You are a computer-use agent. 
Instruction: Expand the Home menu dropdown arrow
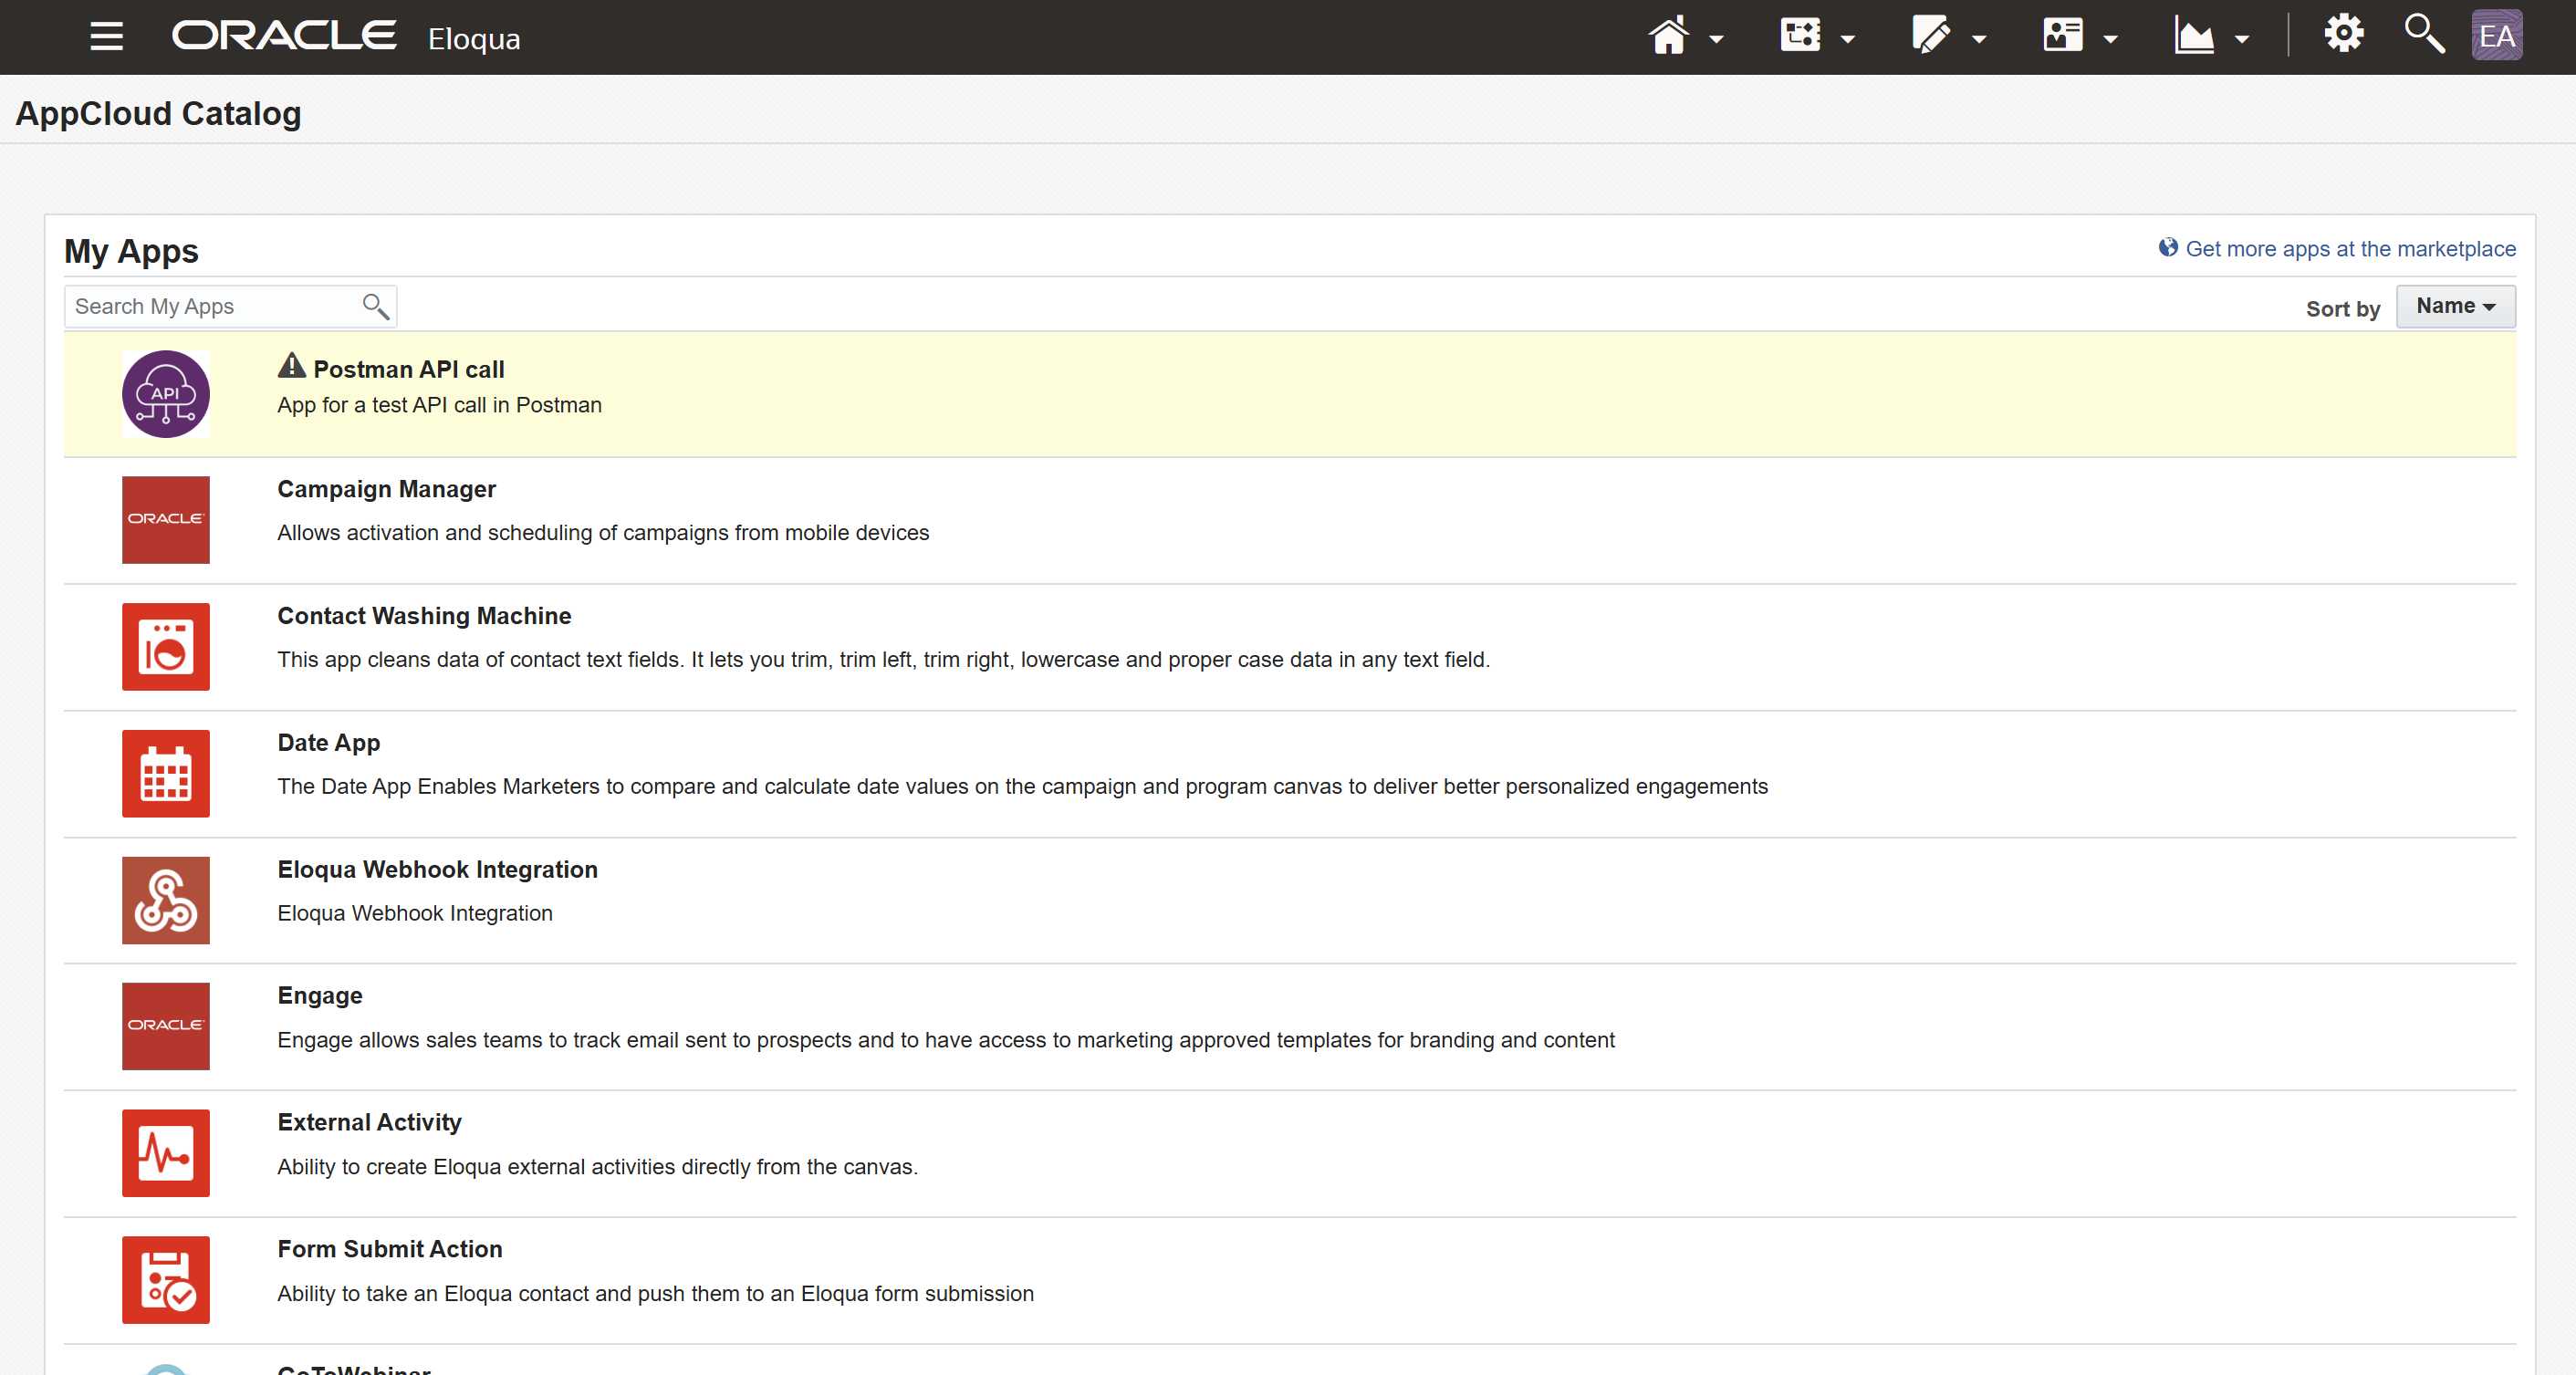pyautogui.click(x=1716, y=40)
